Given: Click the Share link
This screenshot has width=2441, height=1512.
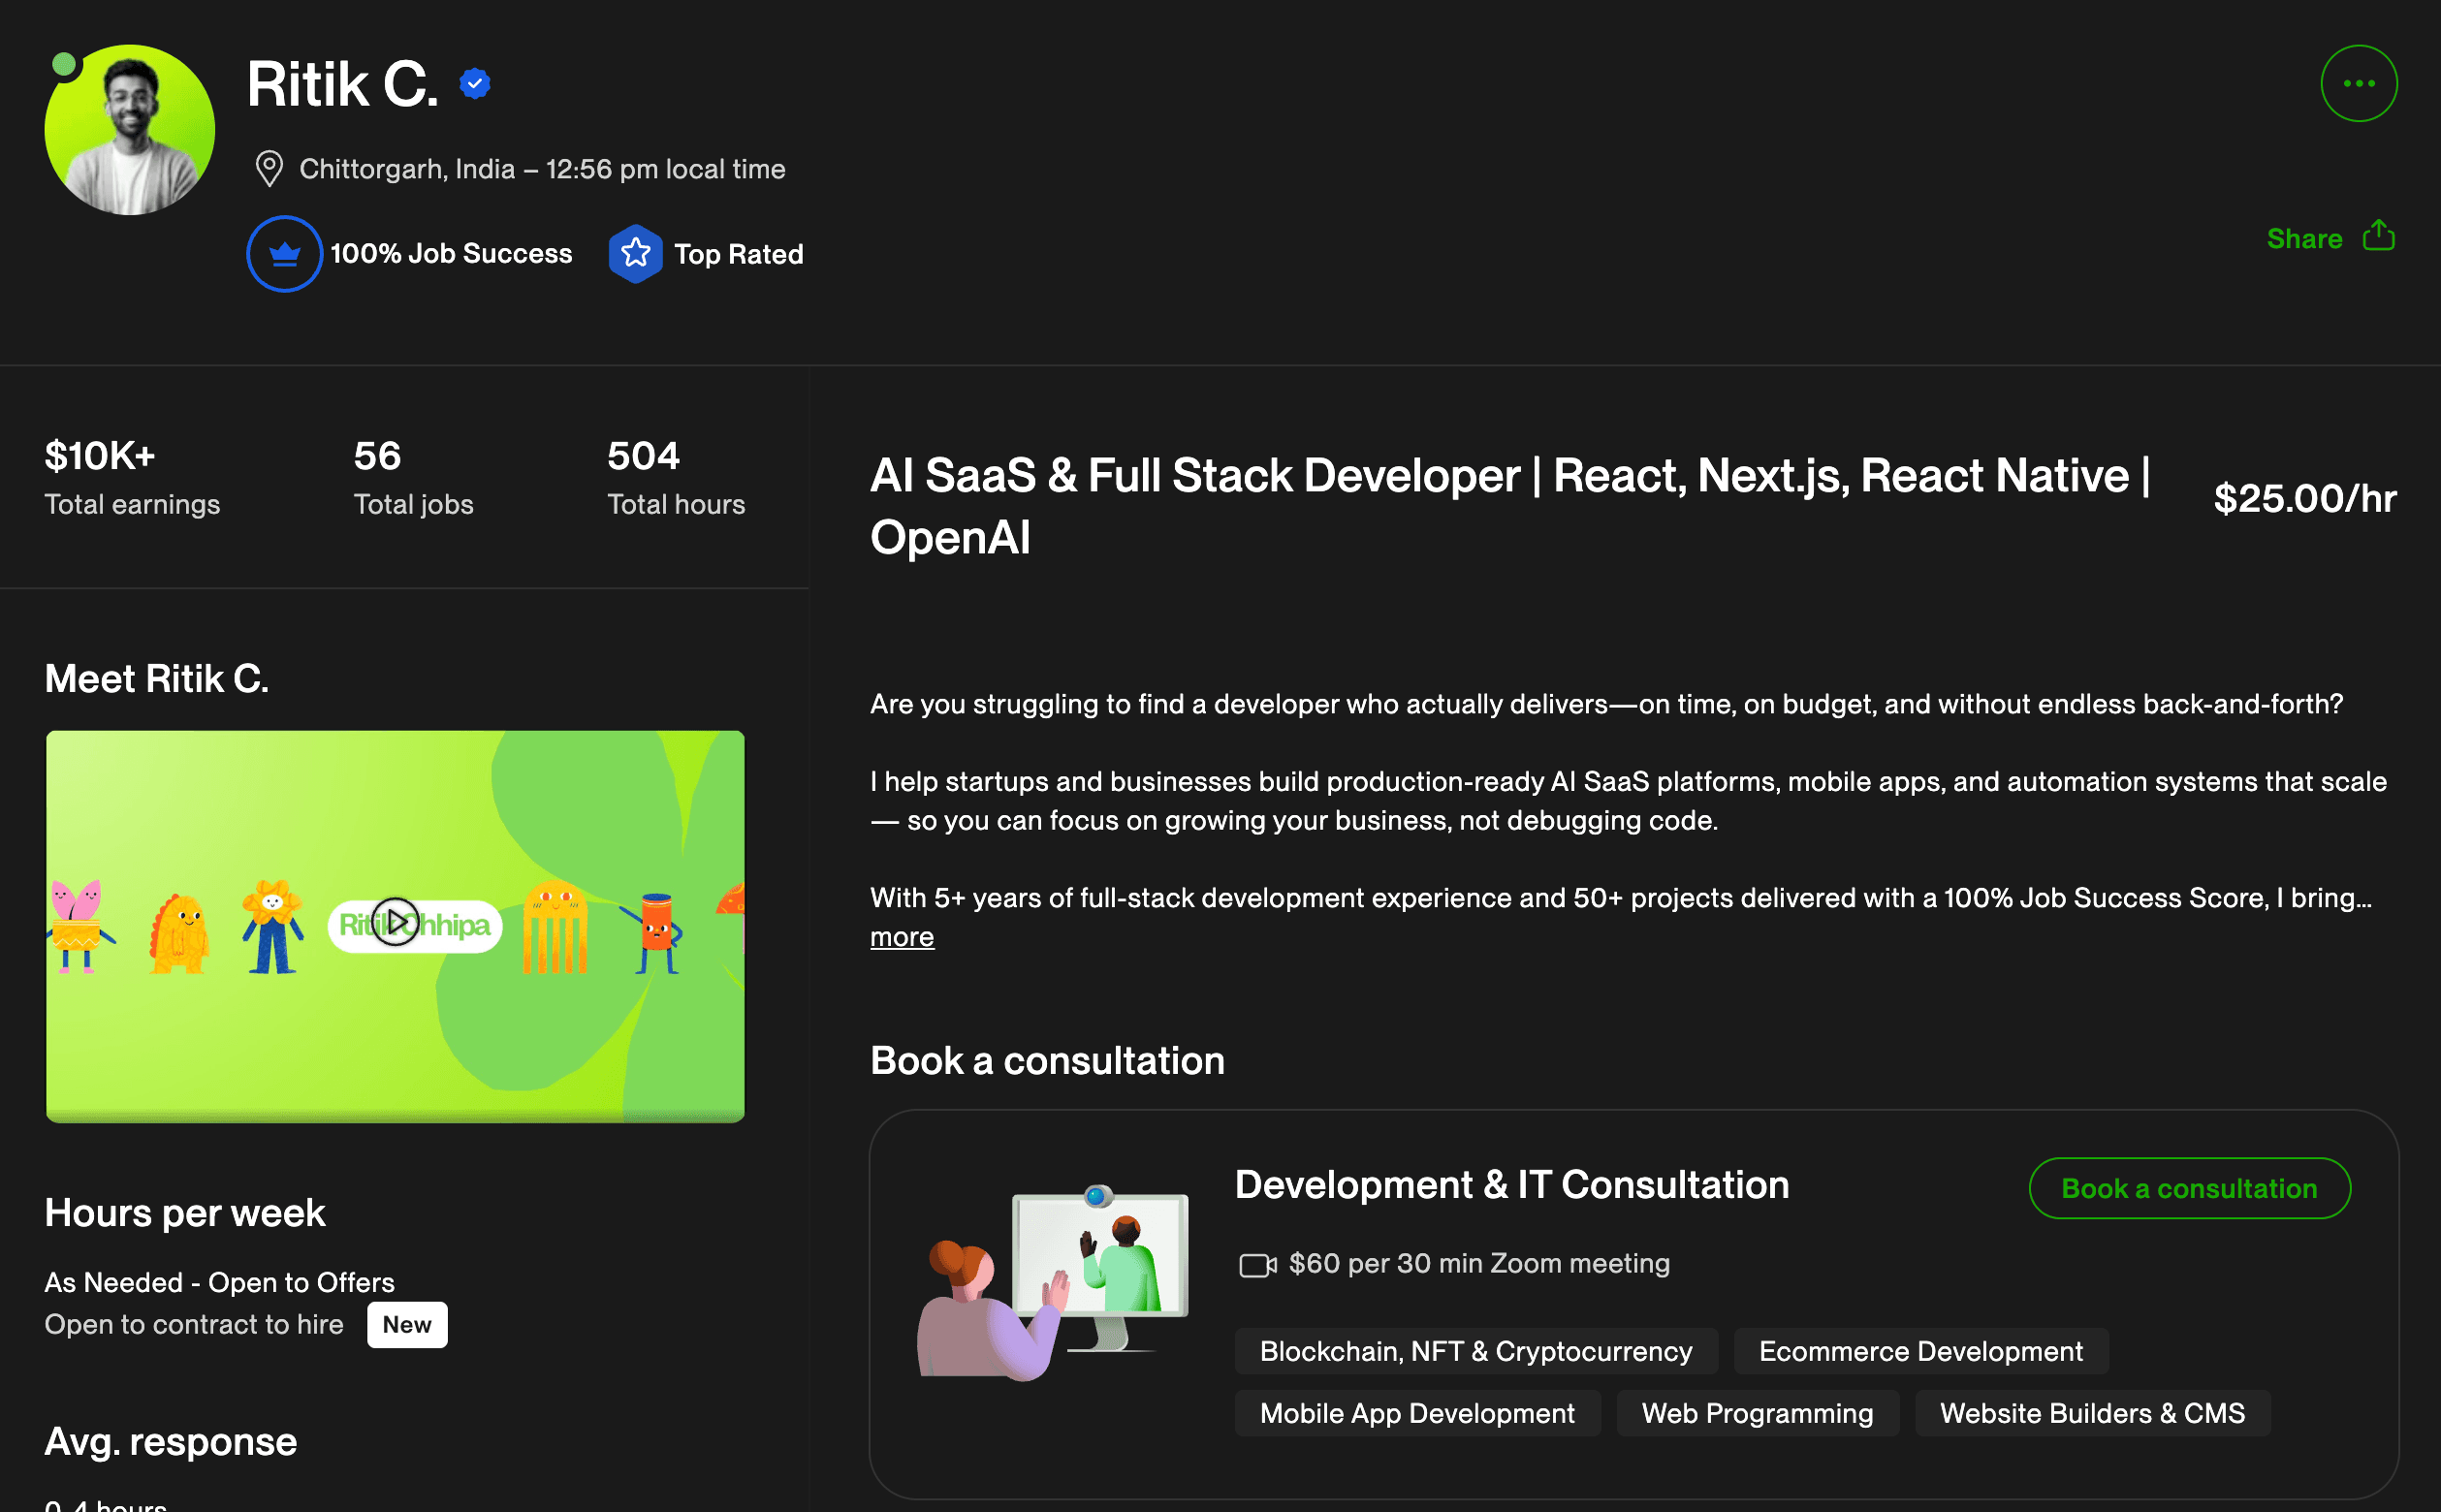Looking at the screenshot, I should tap(2304, 238).
